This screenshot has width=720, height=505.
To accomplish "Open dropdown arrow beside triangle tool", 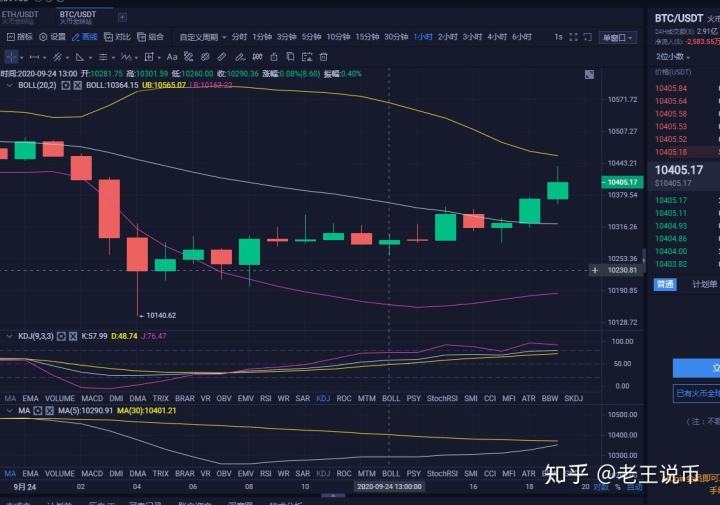I will 90,58.
